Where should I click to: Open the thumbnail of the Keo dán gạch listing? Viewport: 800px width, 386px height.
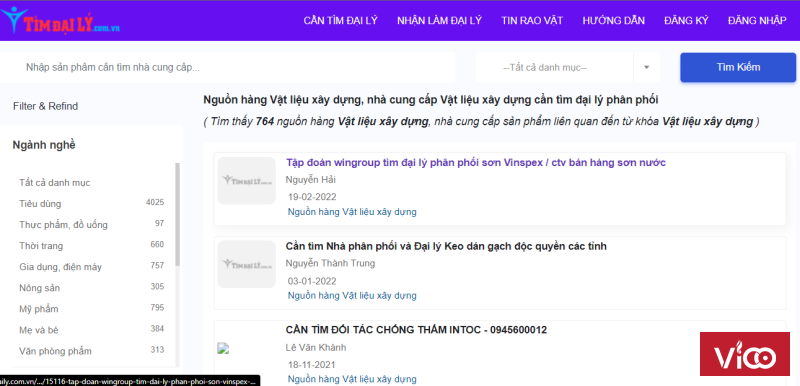point(246,264)
